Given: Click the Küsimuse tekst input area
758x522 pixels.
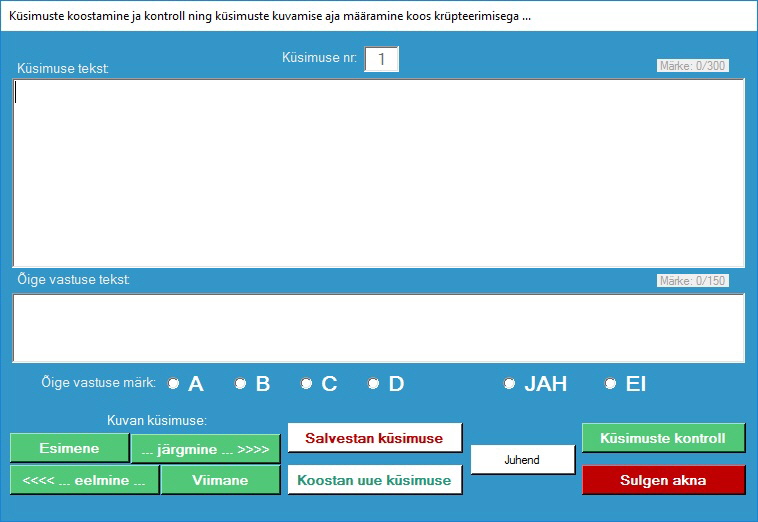Looking at the screenshot, I should coord(378,172).
